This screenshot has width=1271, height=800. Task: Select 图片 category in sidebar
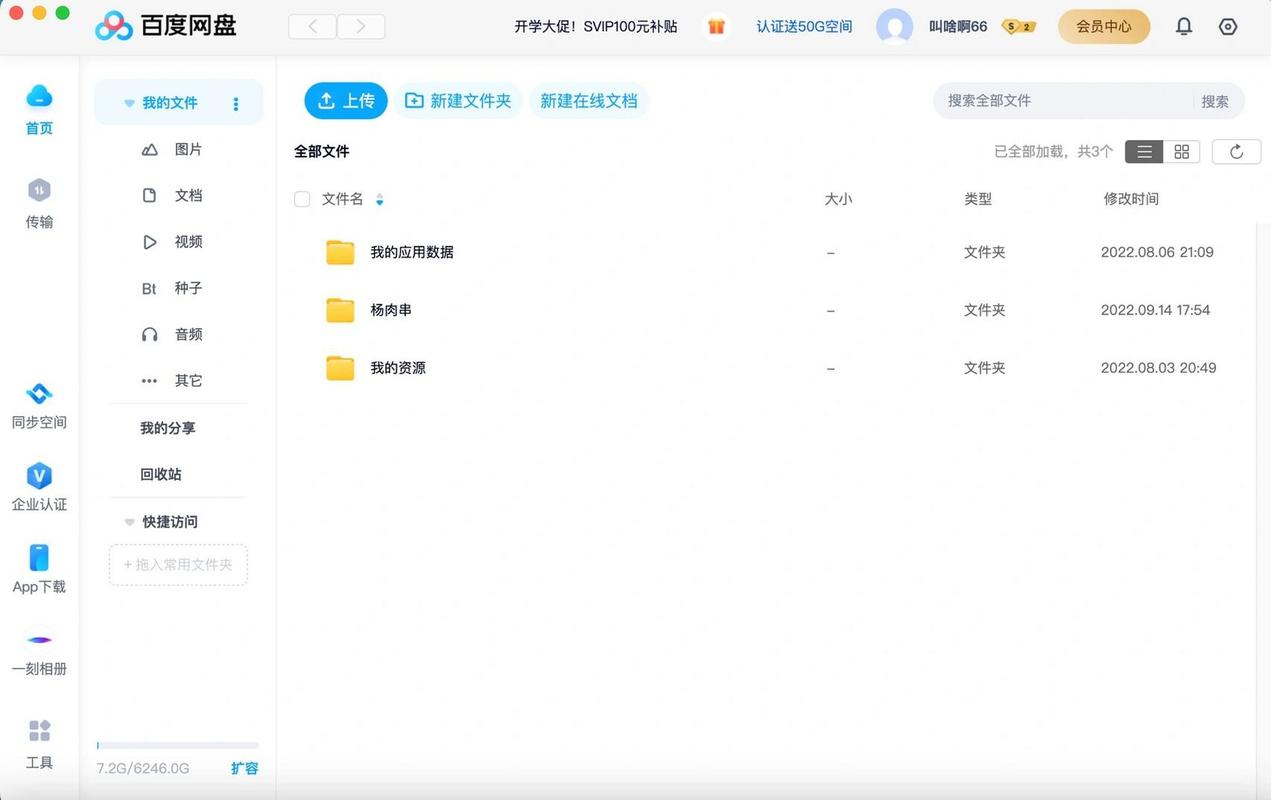click(188, 149)
